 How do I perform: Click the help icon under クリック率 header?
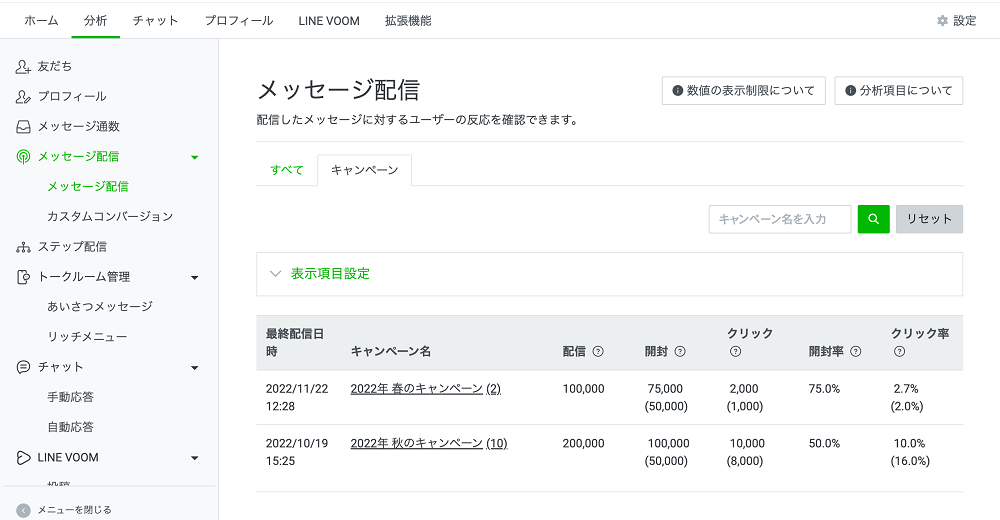coord(899,351)
